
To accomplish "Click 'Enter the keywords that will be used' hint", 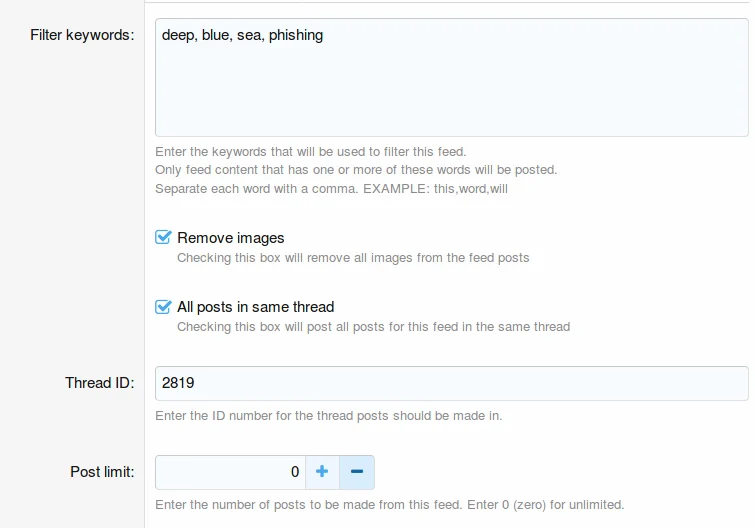I will pos(311,152).
